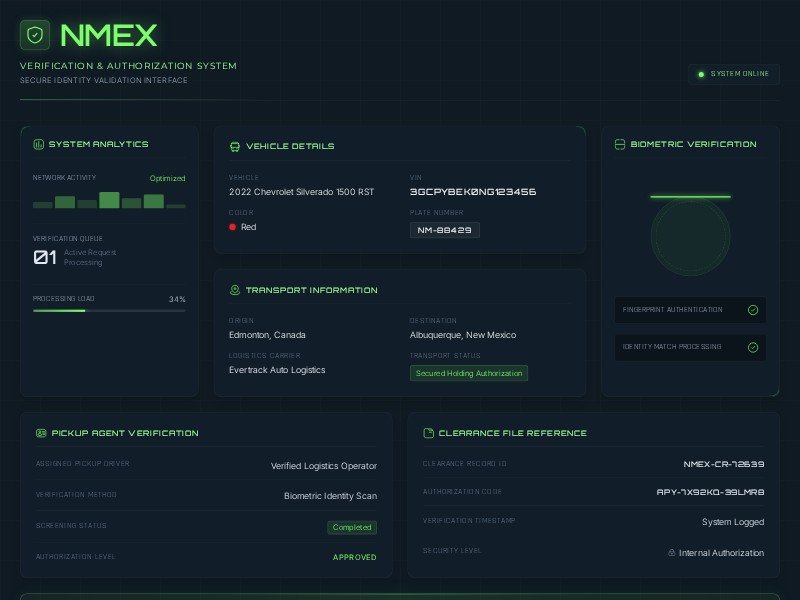The height and width of the screenshot is (600, 800).
Task: Toggle the Identity Match Processing checkmark
Action: (752, 347)
